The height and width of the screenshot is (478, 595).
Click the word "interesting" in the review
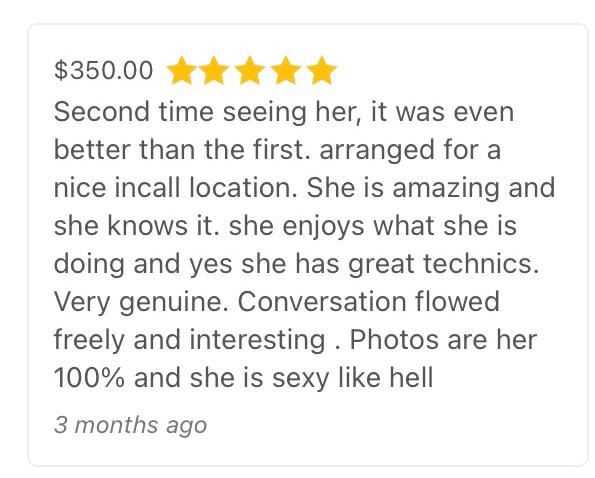[257, 341]
